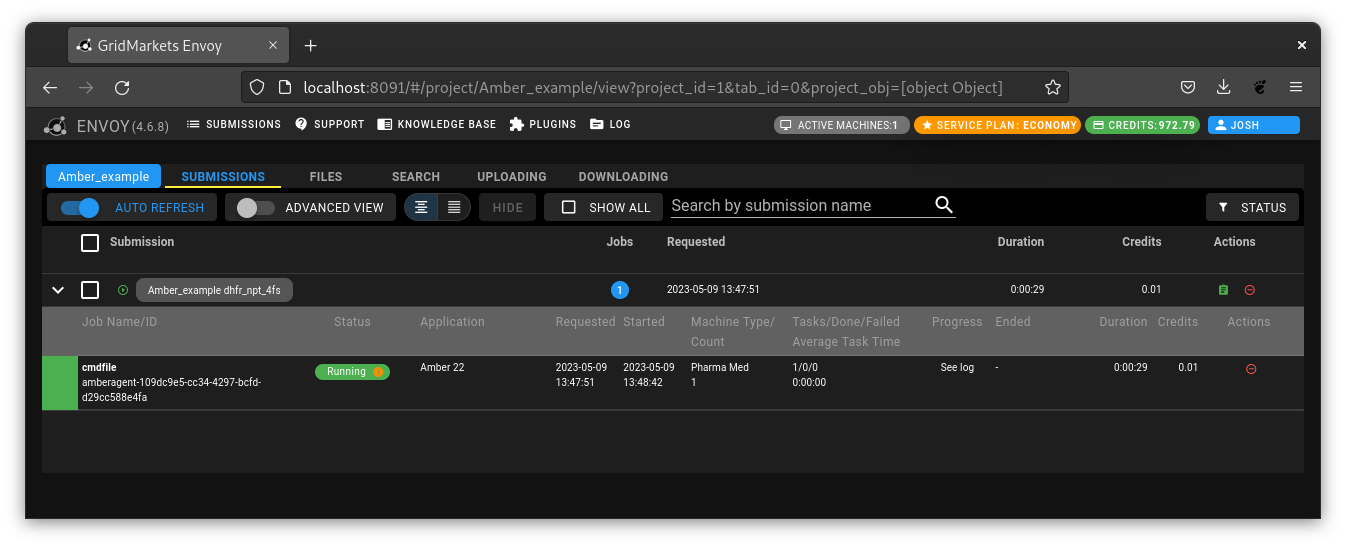Switch to the Files tab
Image resolution: width=1346 pixels, height=547 pixels.
tap(326, 177)
